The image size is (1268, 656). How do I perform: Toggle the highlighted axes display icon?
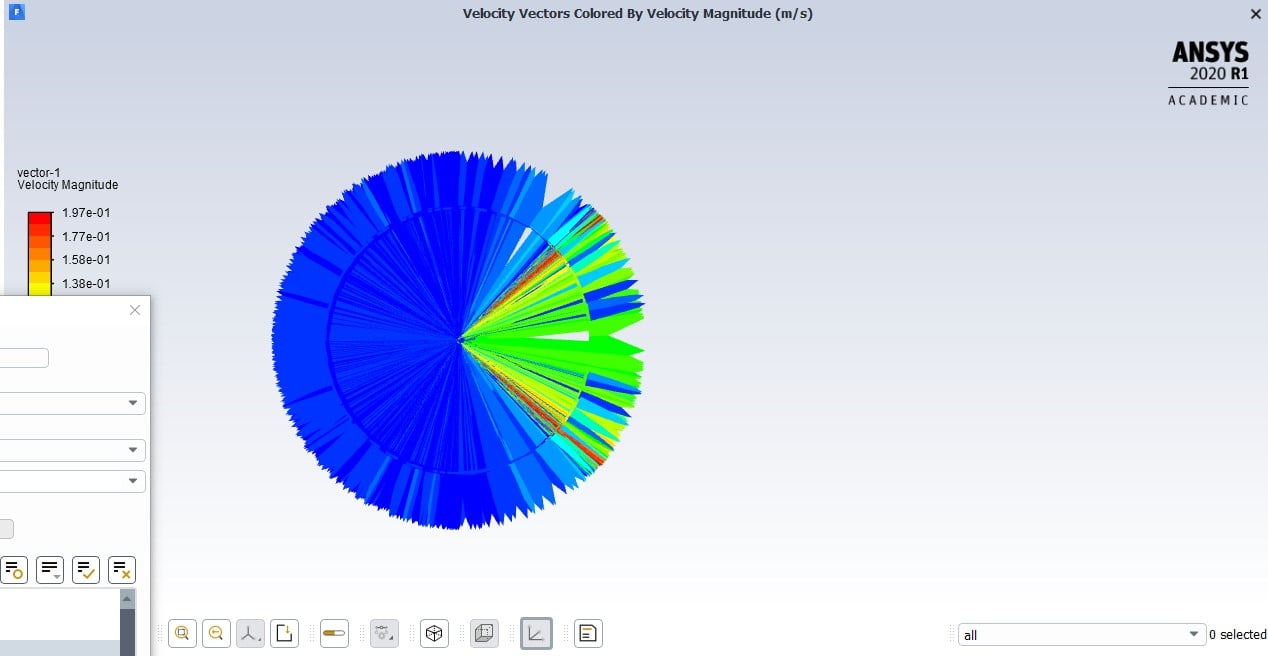pyautogui.click(x=536, y=633)
